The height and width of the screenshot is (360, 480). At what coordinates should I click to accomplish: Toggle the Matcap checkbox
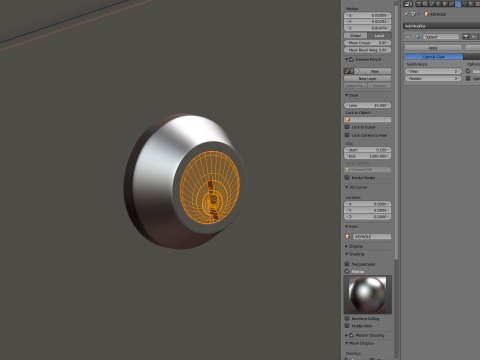pyautogui.click(x=347, y=271)
